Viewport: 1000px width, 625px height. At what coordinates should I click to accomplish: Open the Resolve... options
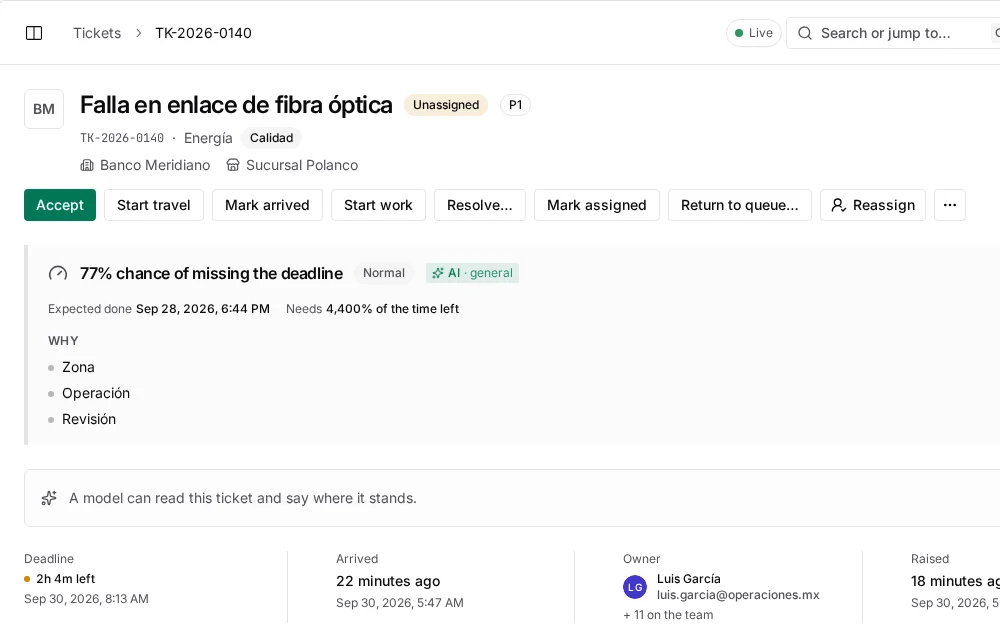coord(480,205)
